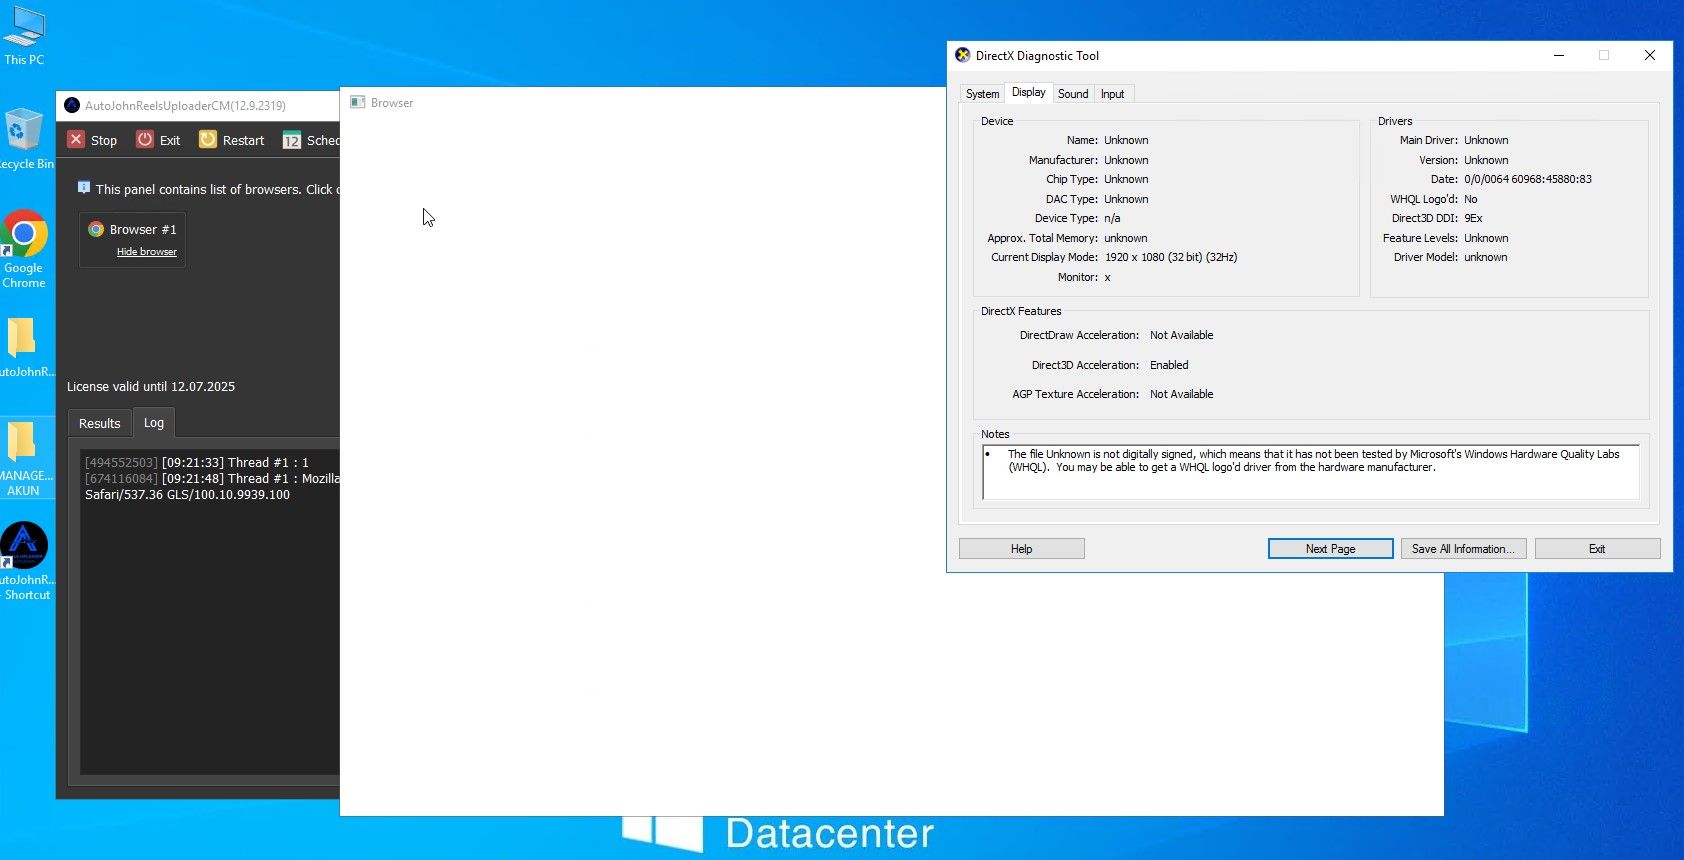Launch Google Chrome from desktop

24,249
